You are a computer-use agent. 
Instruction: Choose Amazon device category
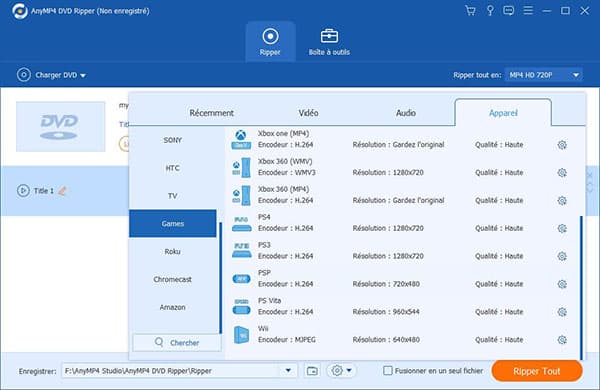[173, 307]
